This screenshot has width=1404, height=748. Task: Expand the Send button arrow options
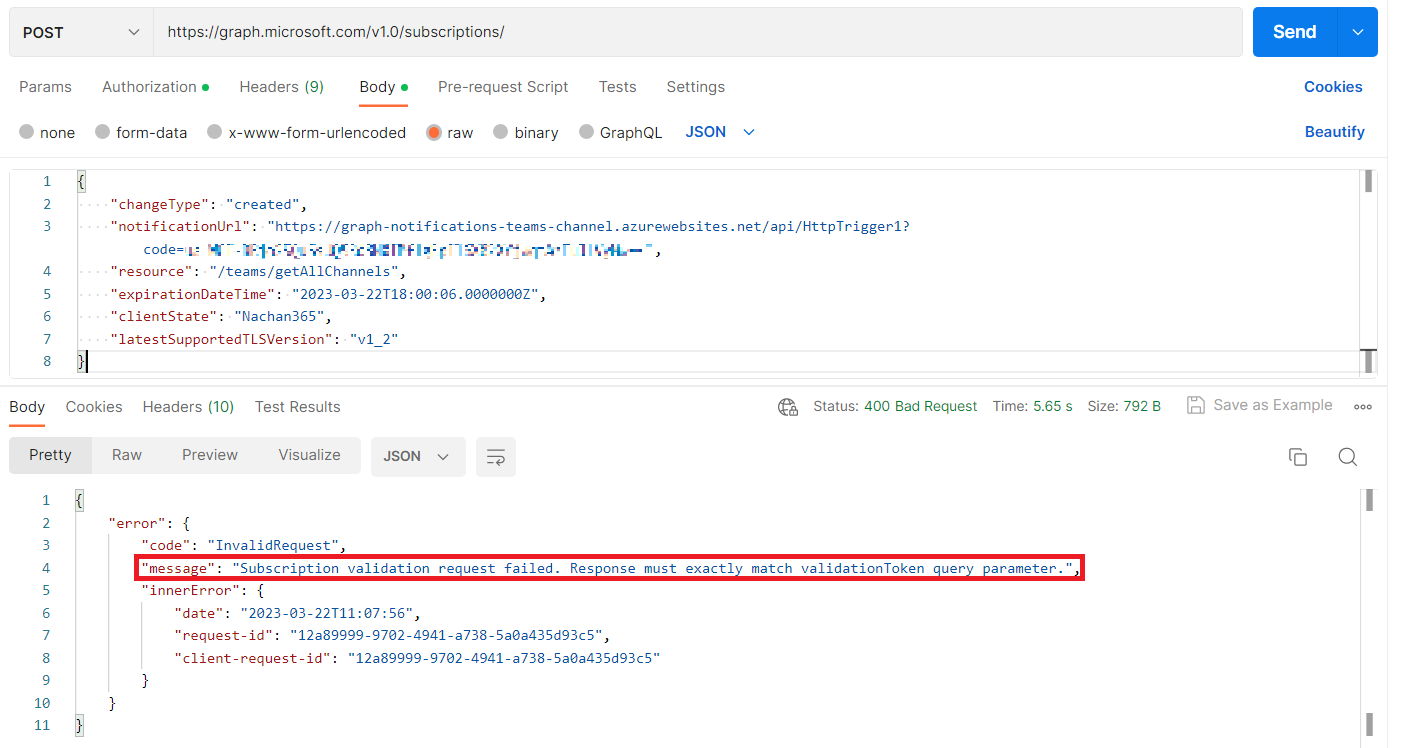coord(1357,32)
